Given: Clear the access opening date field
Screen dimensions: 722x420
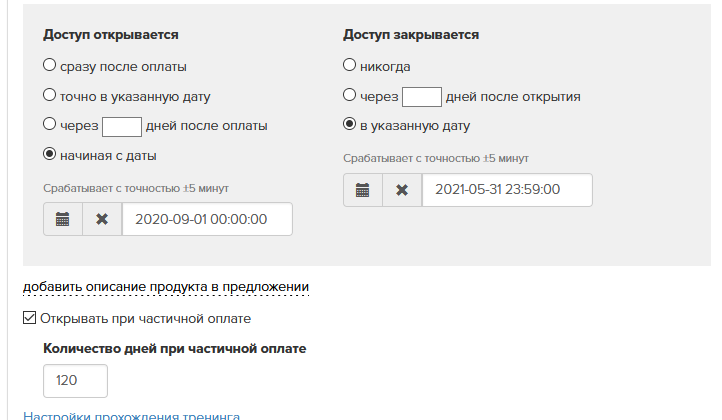Looking at the screenshot, I should coord(102,219).
